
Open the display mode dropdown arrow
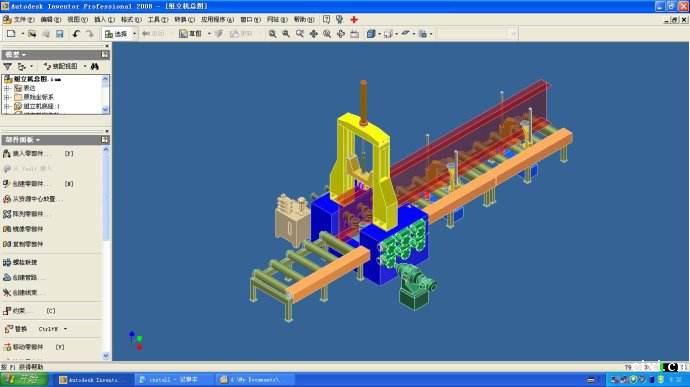pyautogui.click(x=379, y=34)
